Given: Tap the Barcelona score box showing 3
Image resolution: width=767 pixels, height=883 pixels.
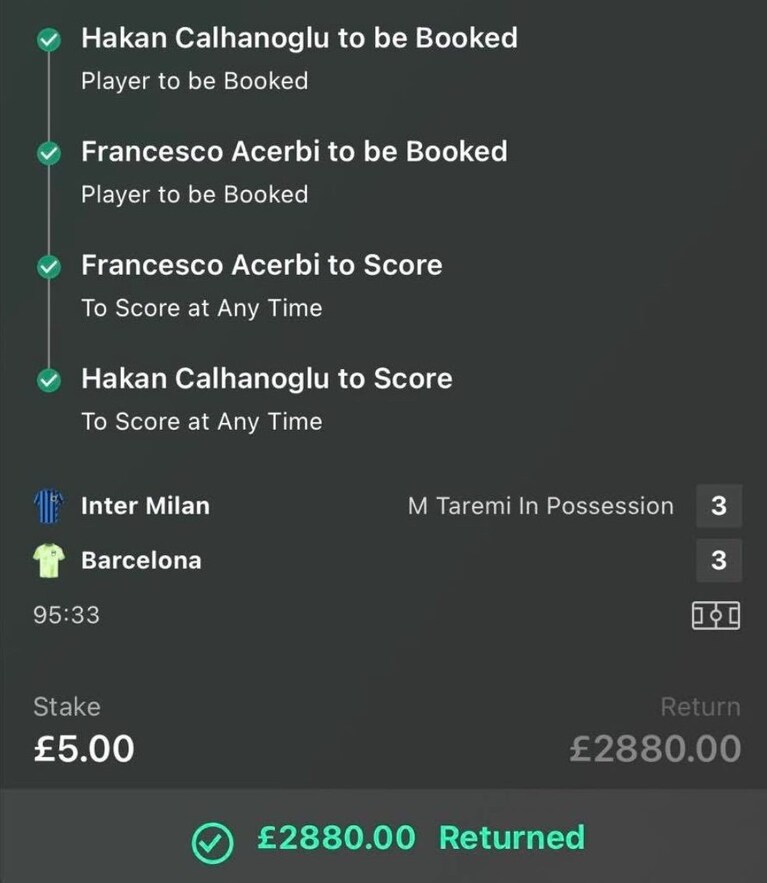Looking at the screenshot, I should (x=719, y=560).
